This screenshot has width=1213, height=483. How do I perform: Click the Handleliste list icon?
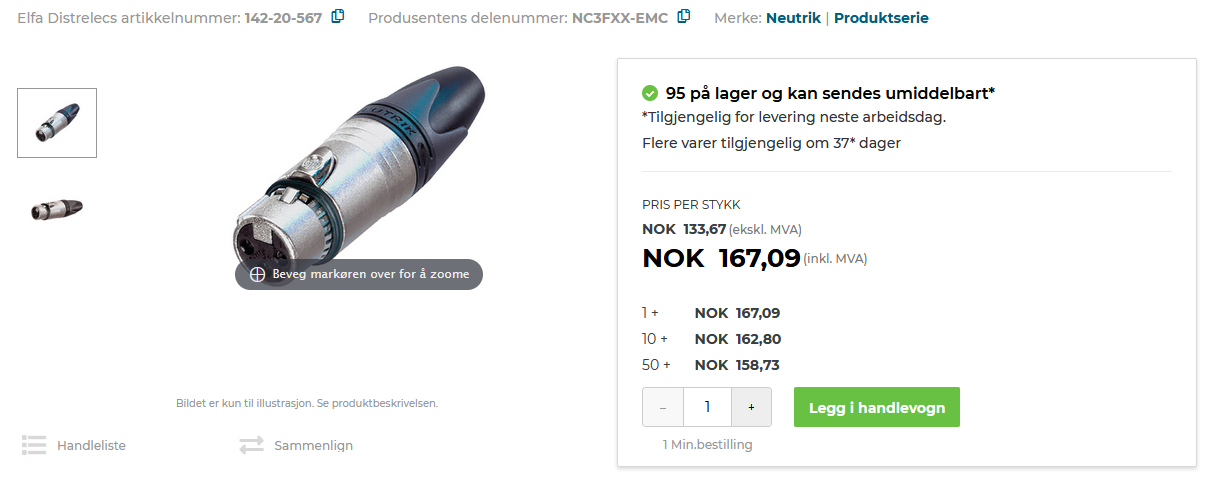coord(35,445)
